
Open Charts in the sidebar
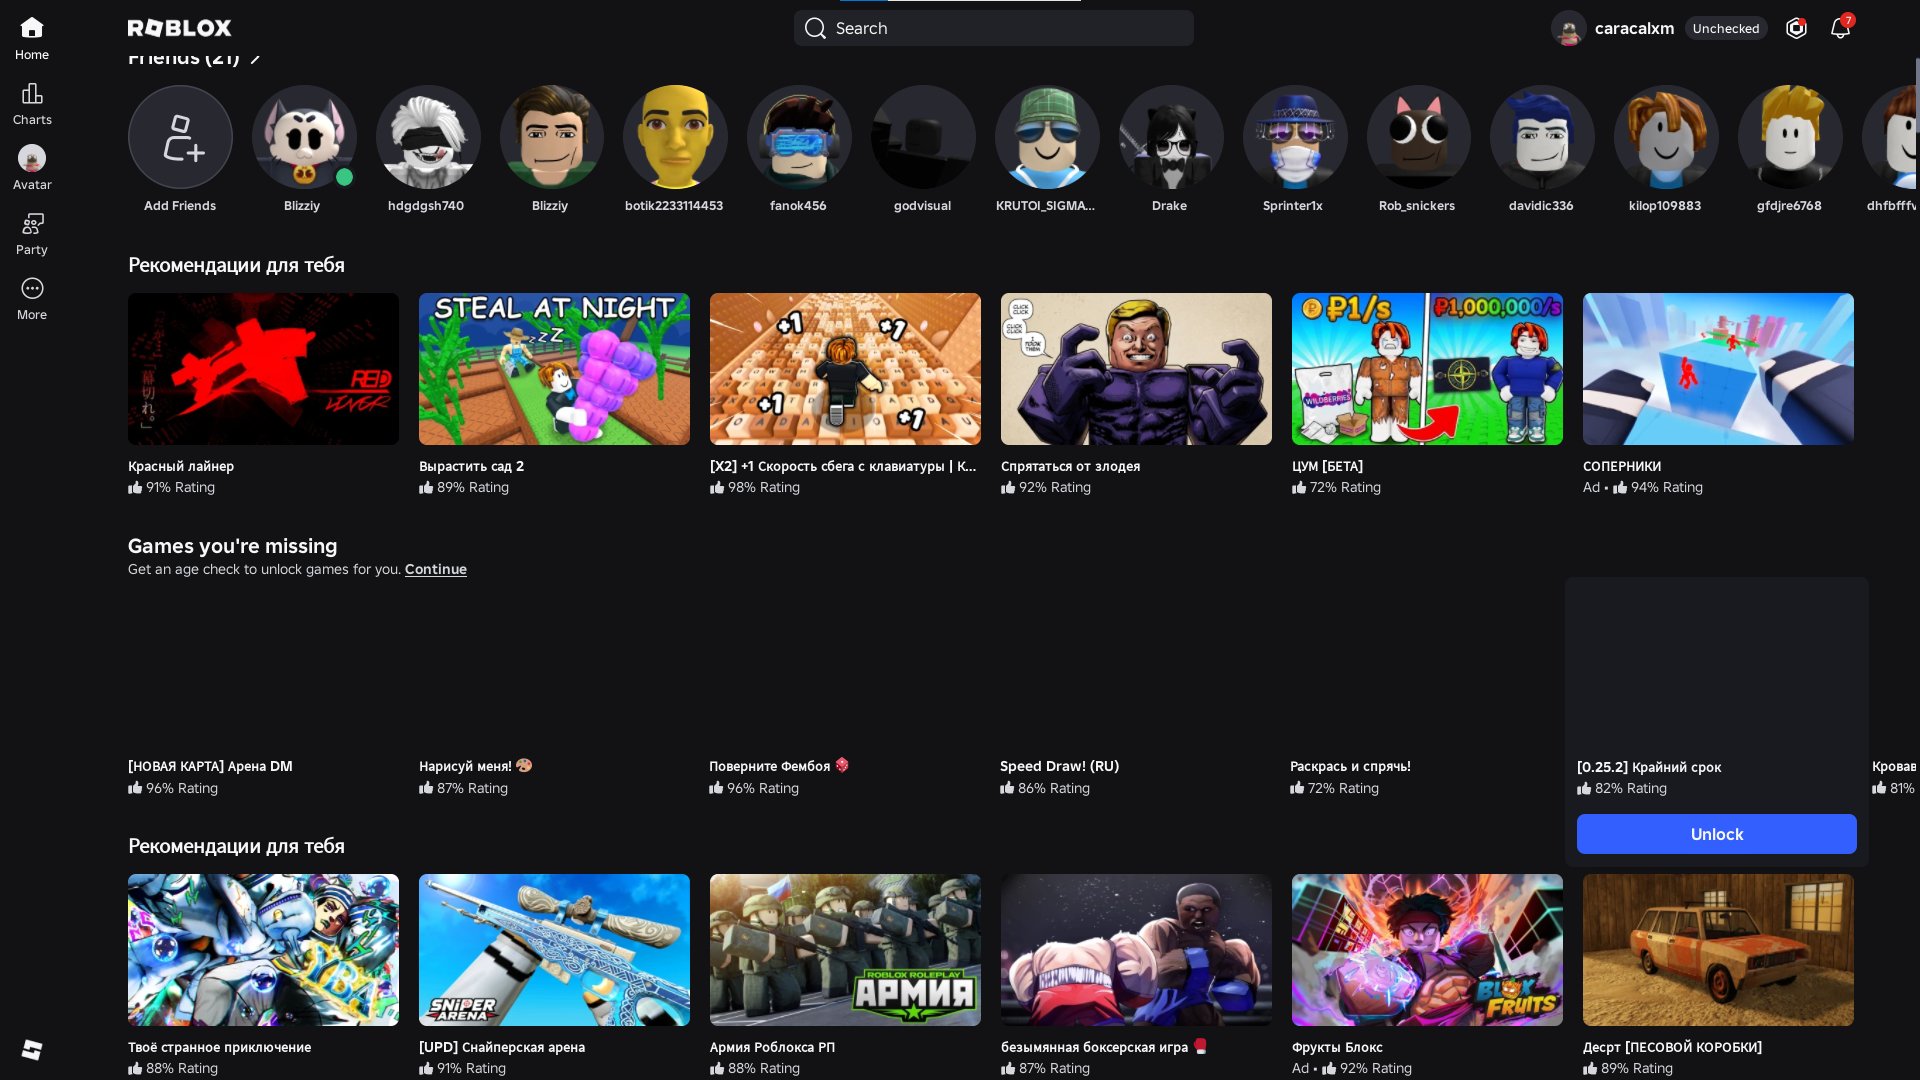click(x=32, y=104)
